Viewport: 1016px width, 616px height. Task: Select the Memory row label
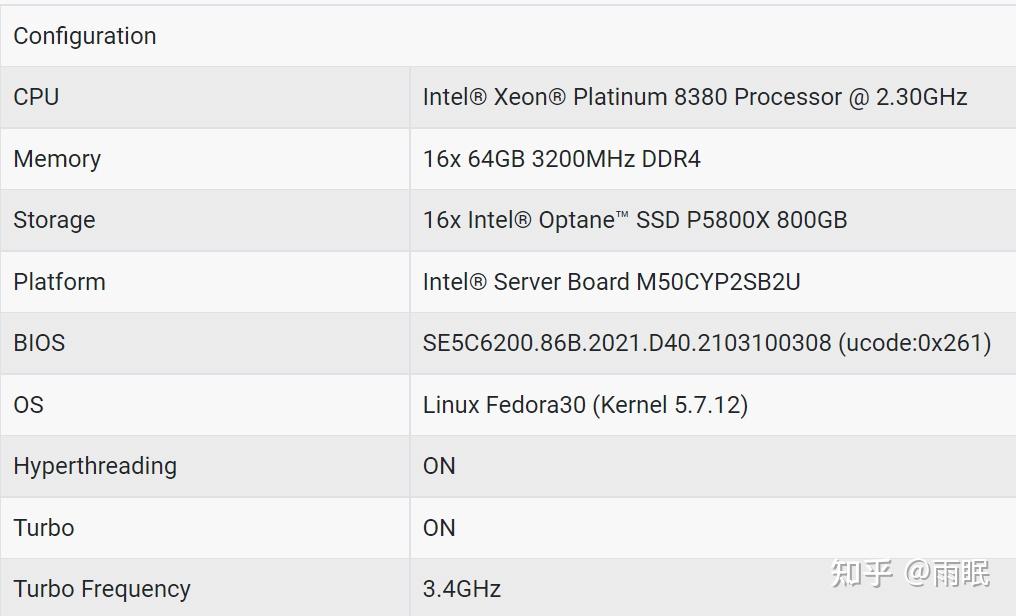[x=57, y=159]
